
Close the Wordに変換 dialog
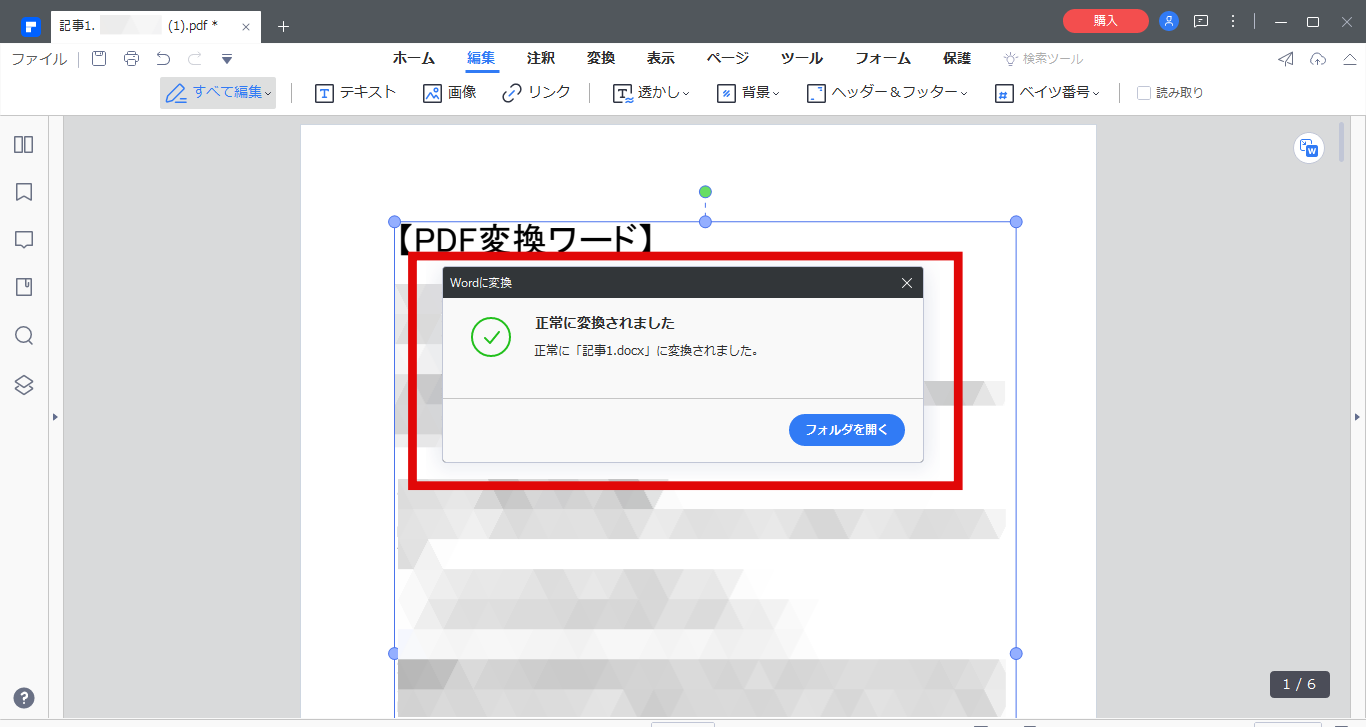tap(907, 283)
